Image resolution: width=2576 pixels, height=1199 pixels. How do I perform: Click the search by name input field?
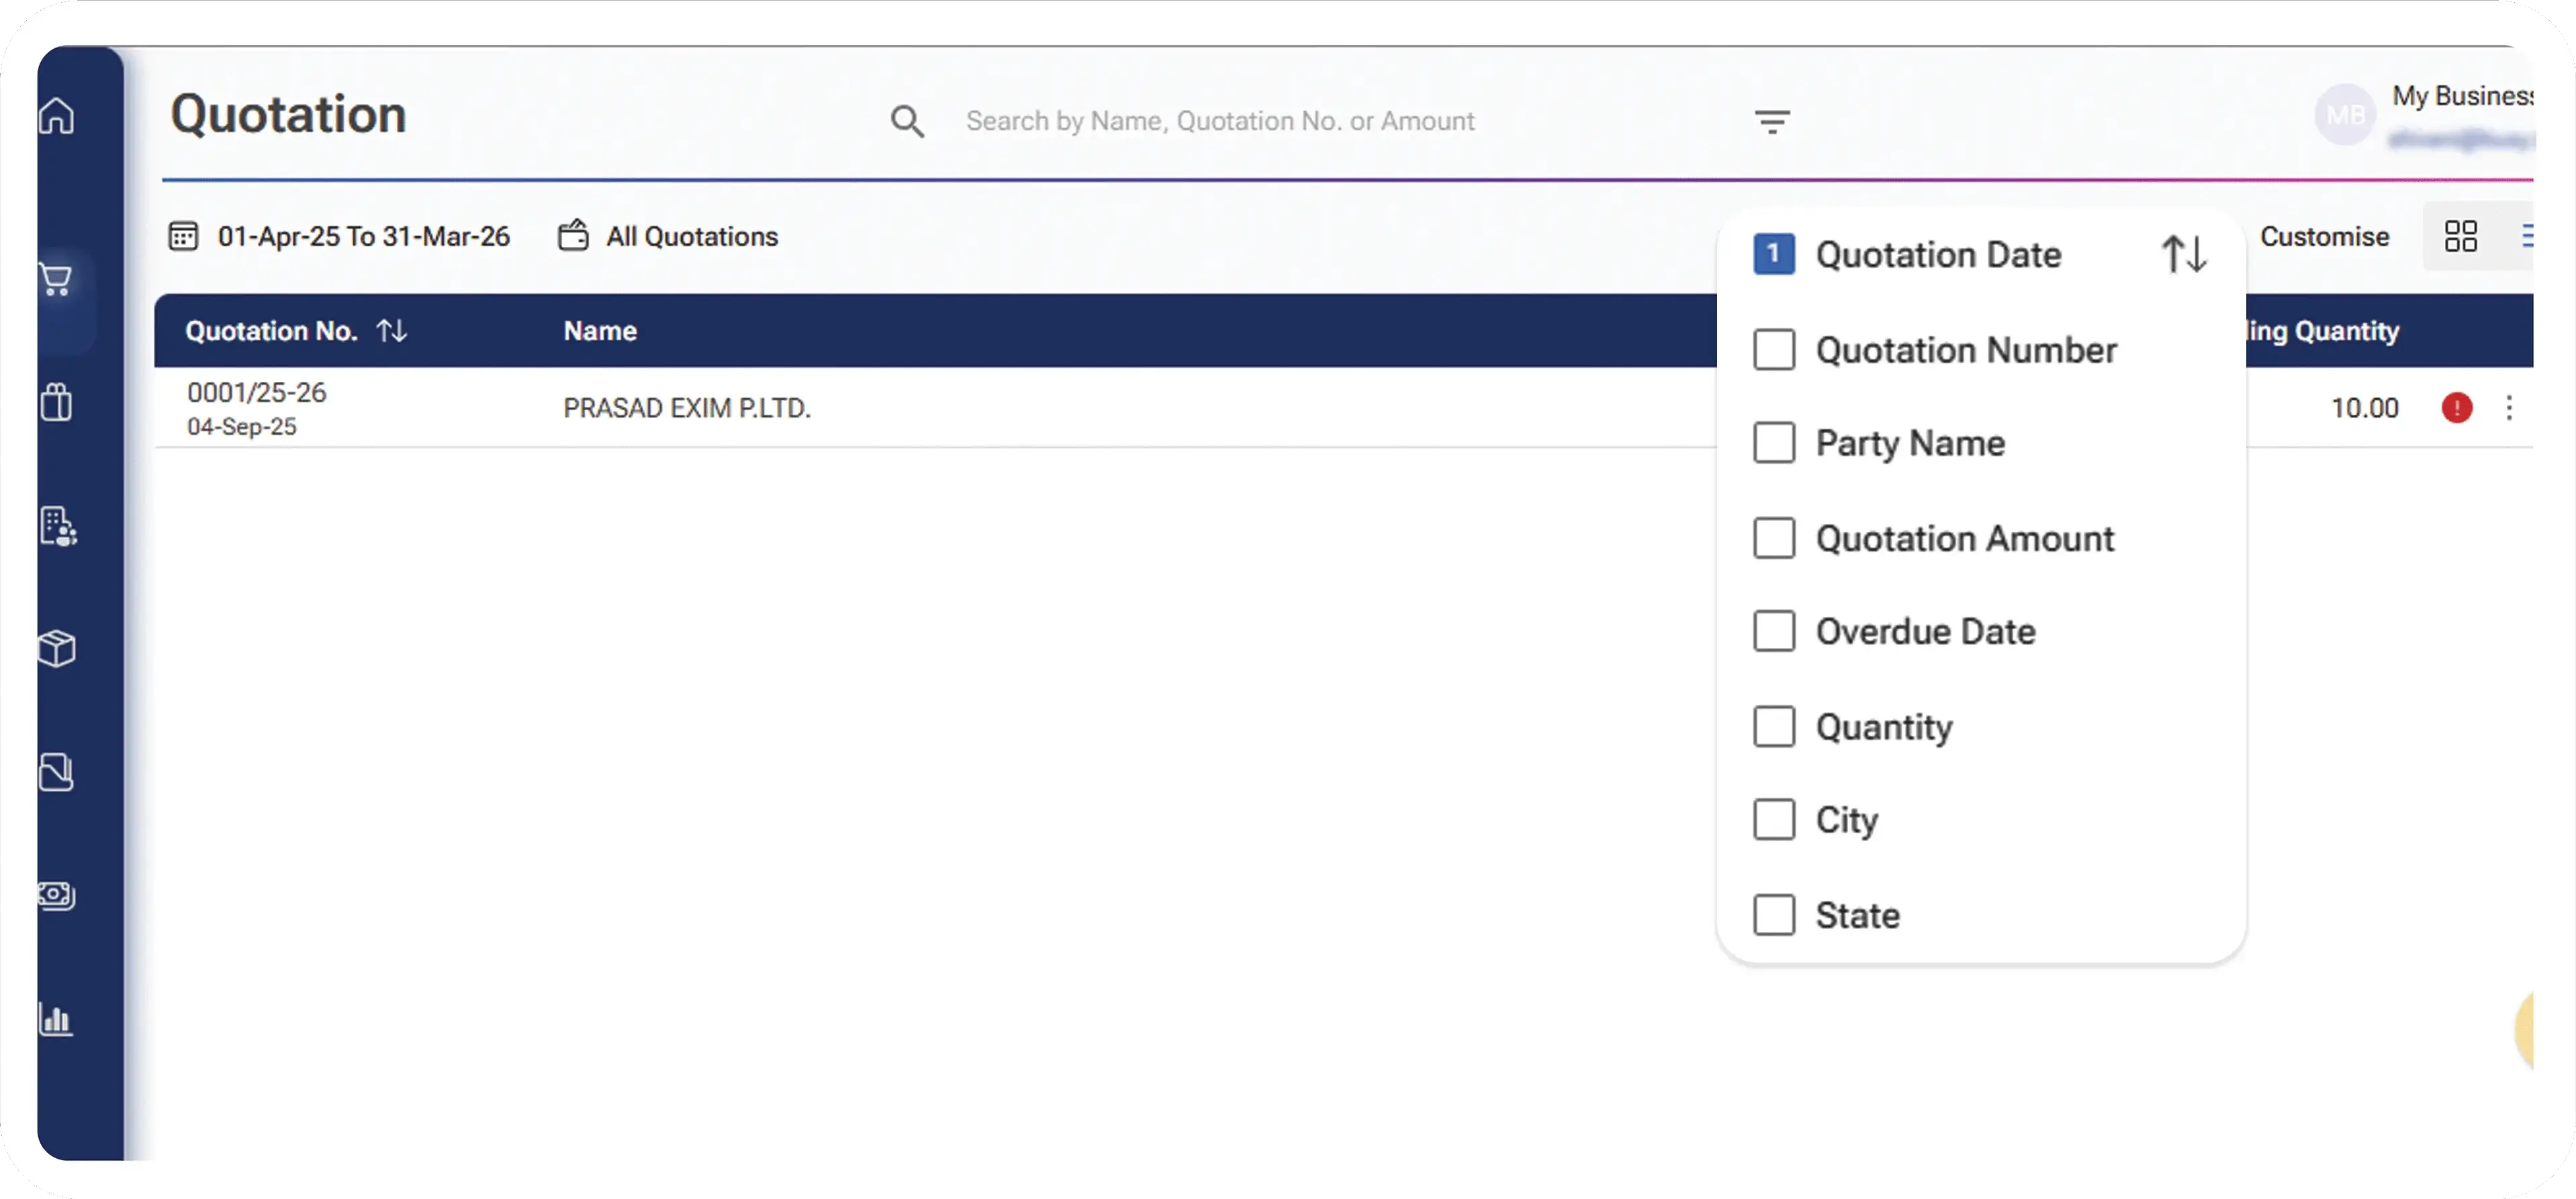[1220, 122]
